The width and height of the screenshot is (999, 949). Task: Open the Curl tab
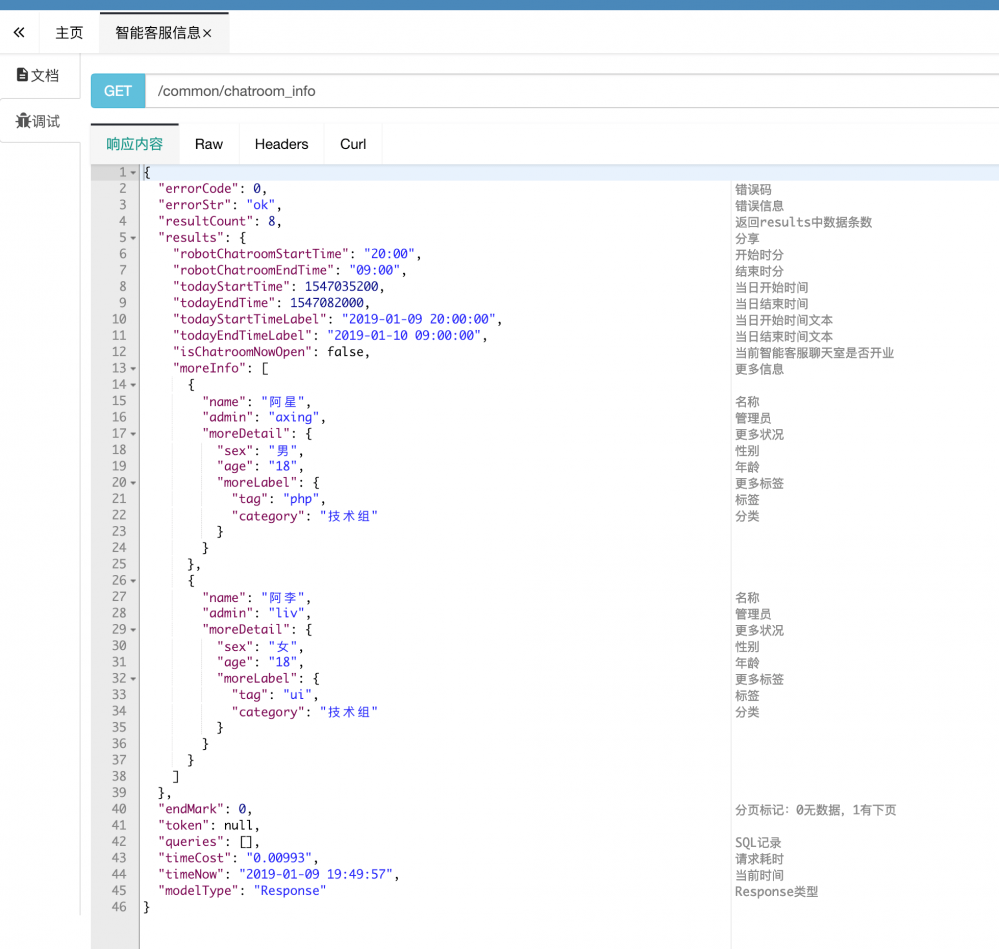pos(352,143)
